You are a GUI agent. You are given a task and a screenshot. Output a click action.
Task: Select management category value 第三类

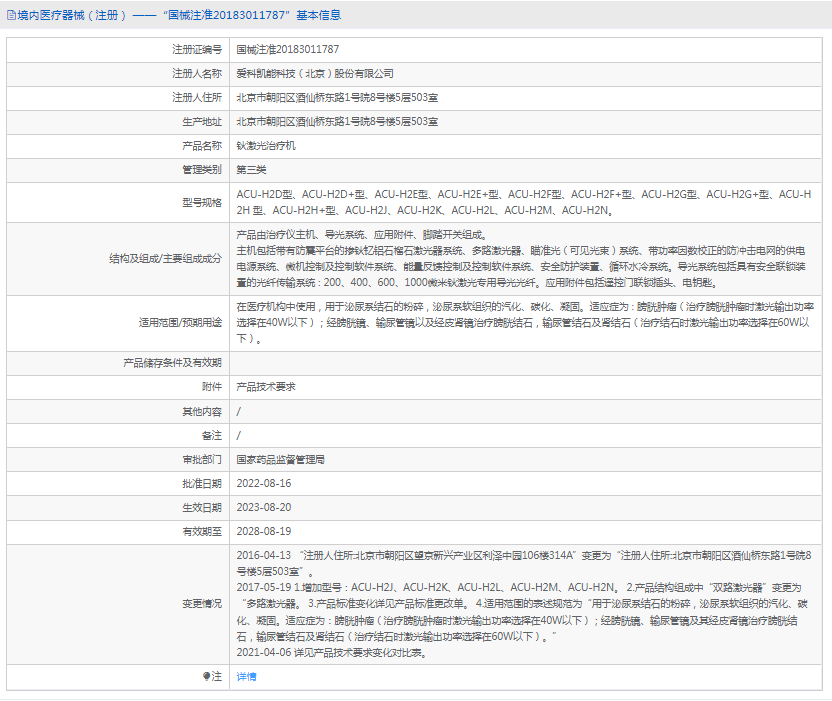click(252, 170)
